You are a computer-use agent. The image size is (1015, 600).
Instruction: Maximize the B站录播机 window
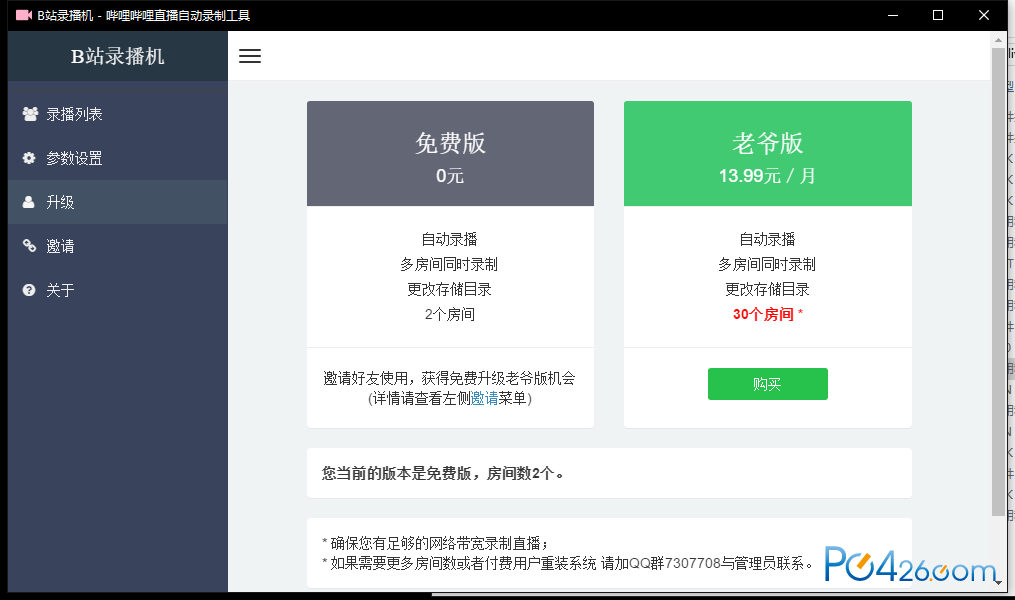point(937,15)
